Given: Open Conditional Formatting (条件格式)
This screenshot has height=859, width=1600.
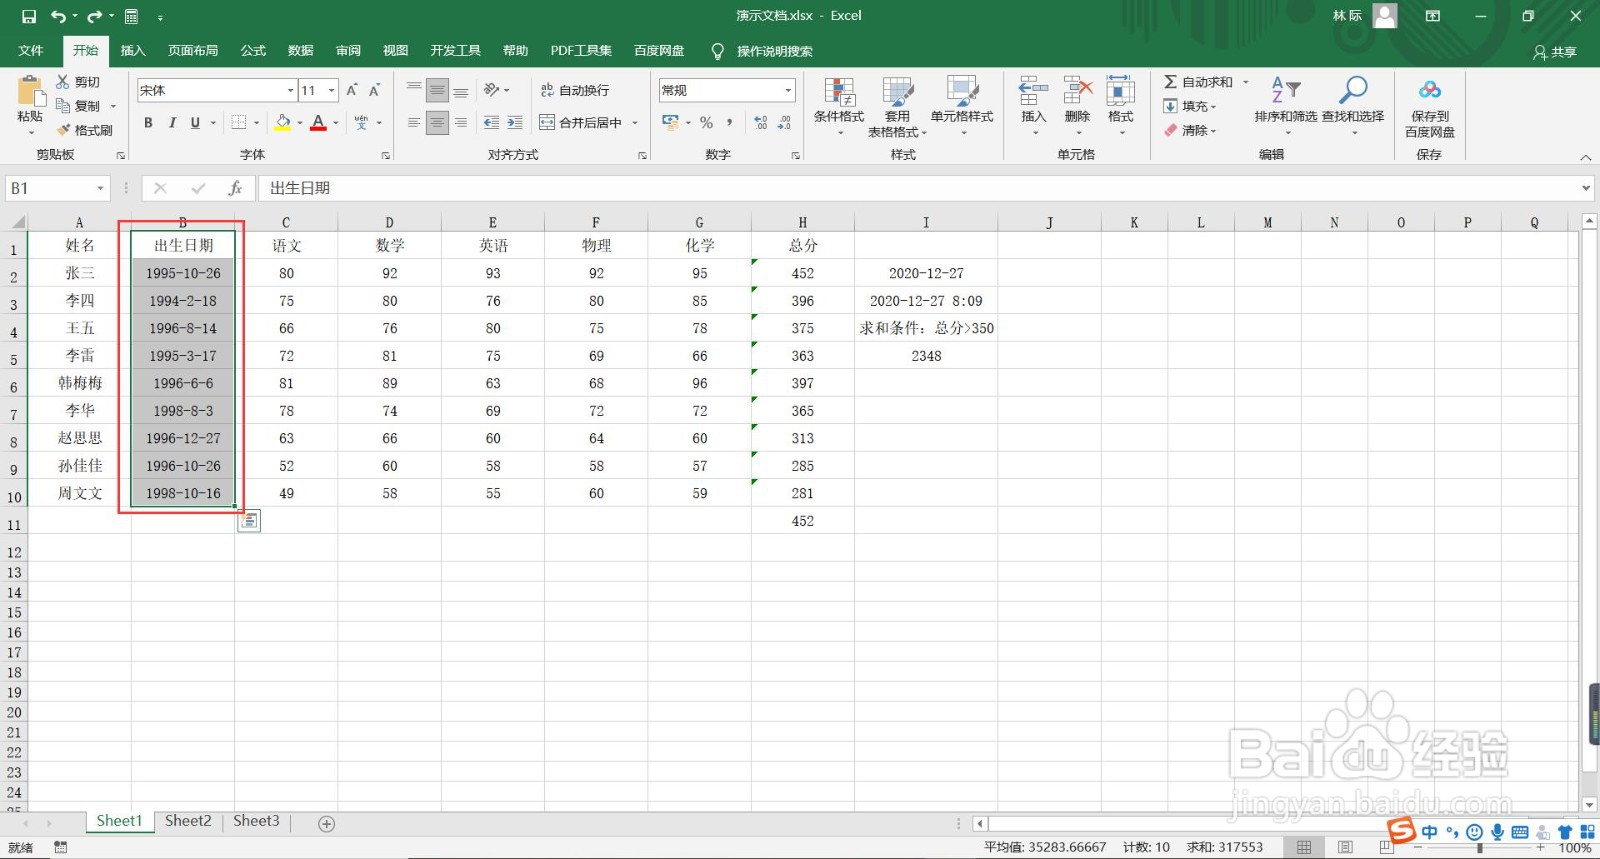Looking at the screenshot, I should 838,106.
